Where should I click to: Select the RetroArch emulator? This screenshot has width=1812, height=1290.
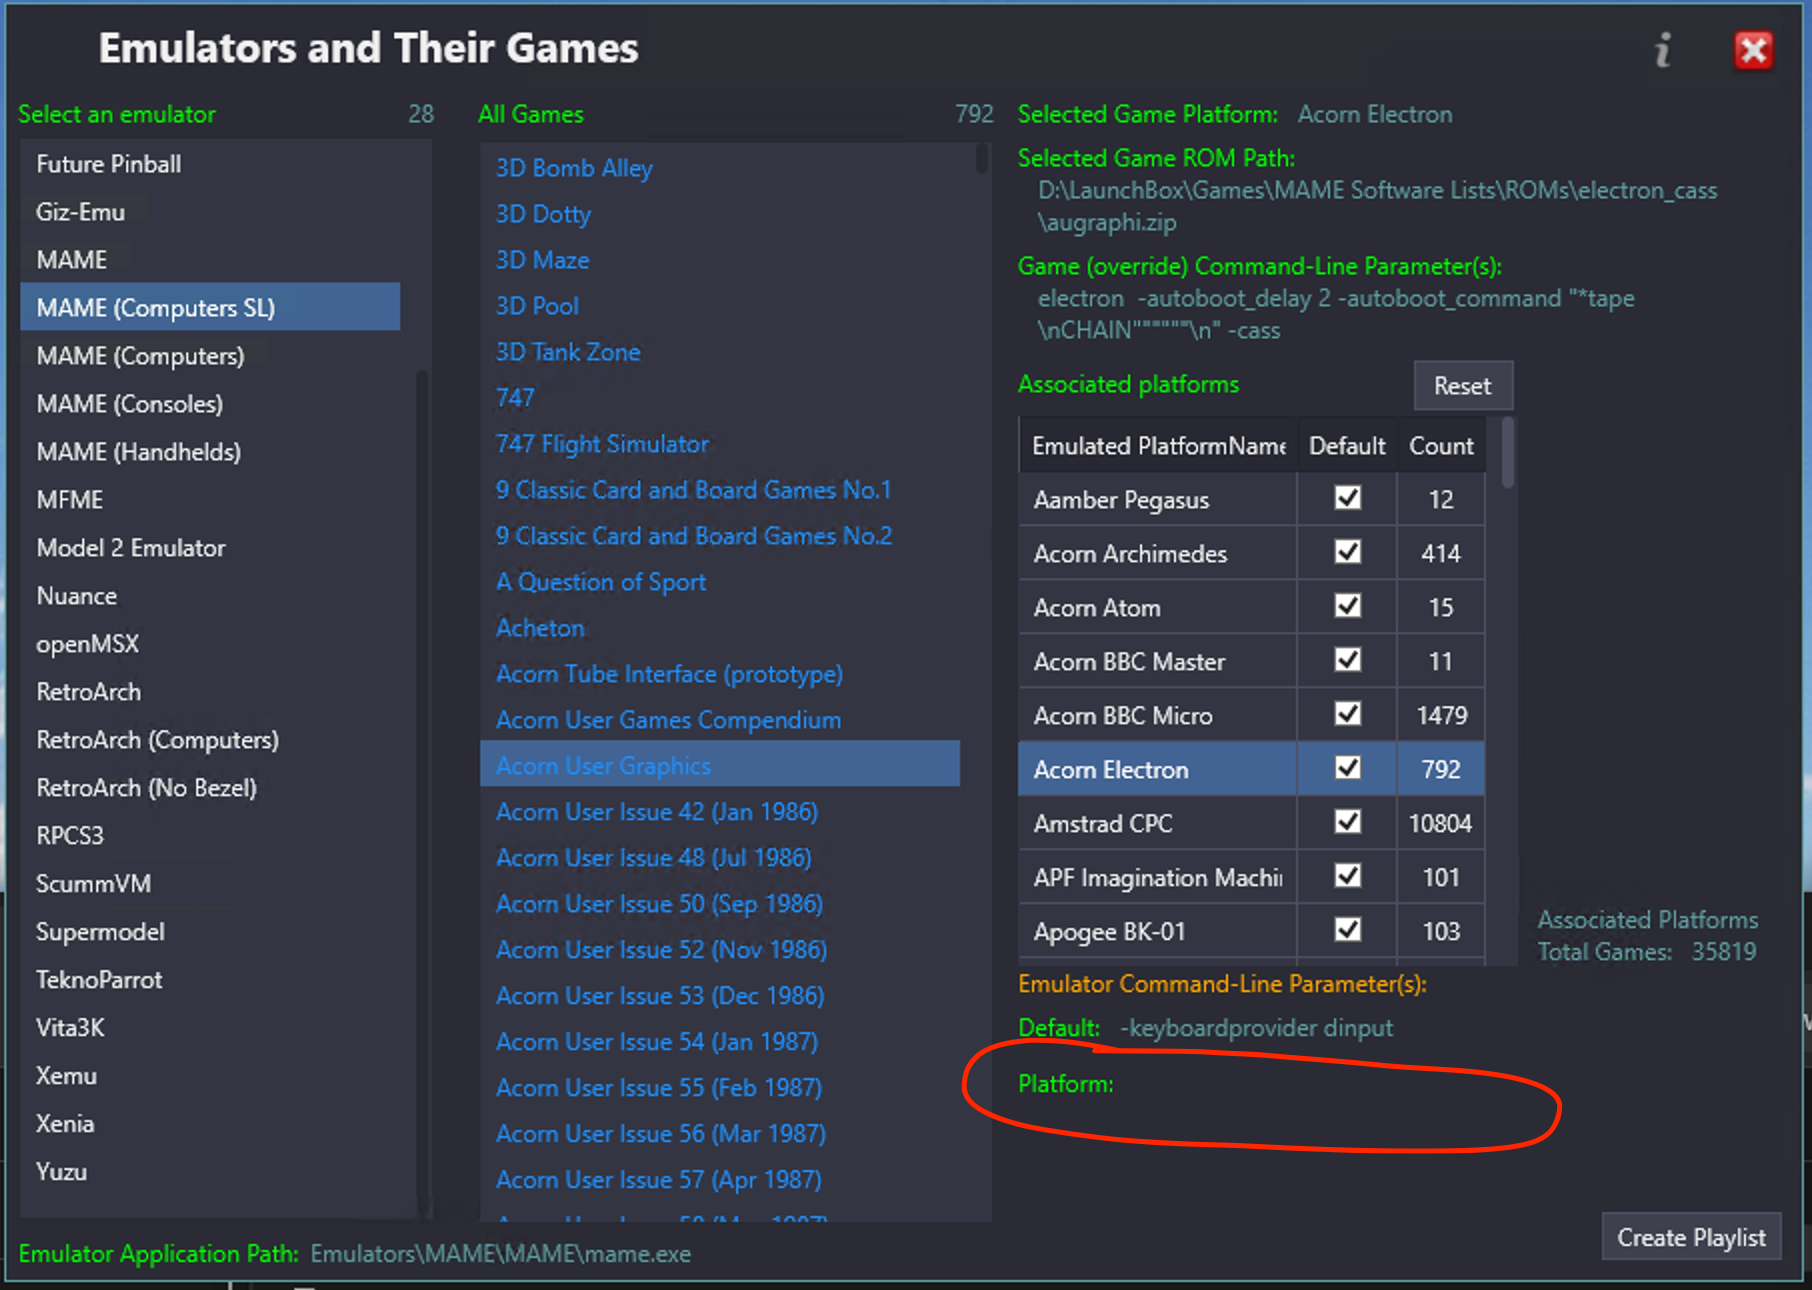(x=88, y=692)
